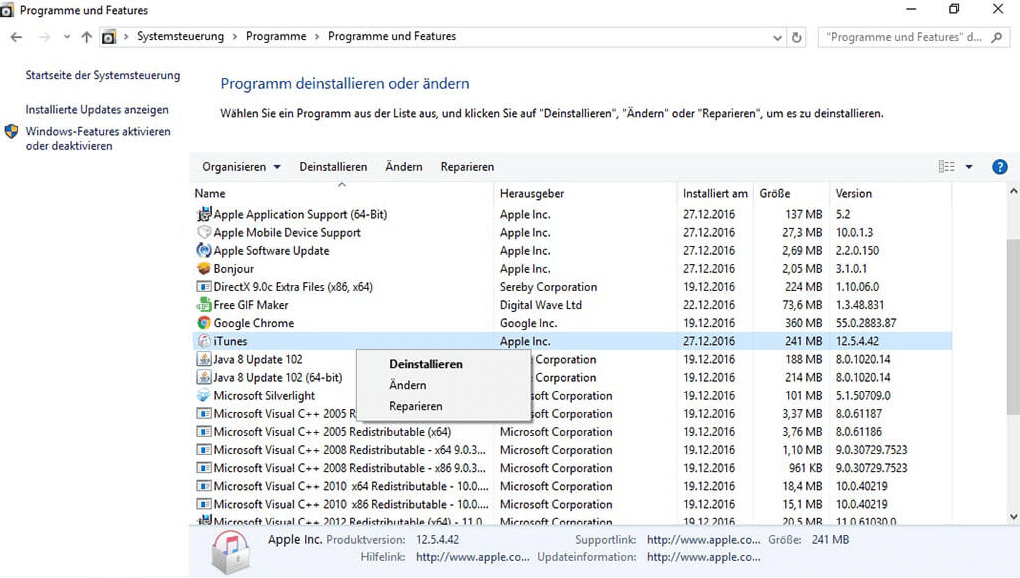Open Windows-Features aktivieren oder deaktivieren link
The width and height of the screenshot is (1020, 578).
(x=98, y=138)
